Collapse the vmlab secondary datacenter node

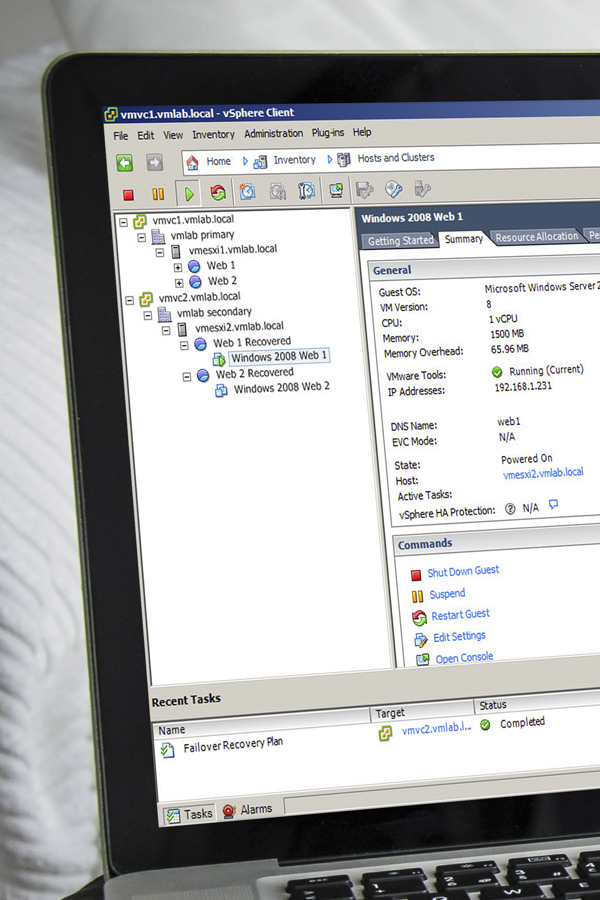point(148,315)
